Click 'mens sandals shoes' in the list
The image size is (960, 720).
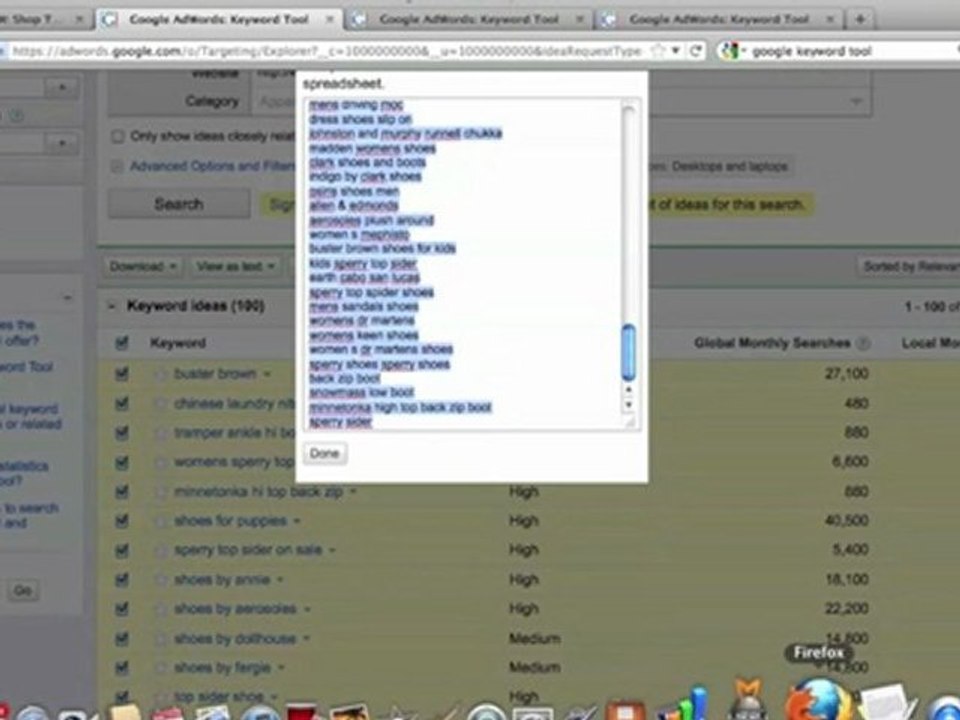364,307
